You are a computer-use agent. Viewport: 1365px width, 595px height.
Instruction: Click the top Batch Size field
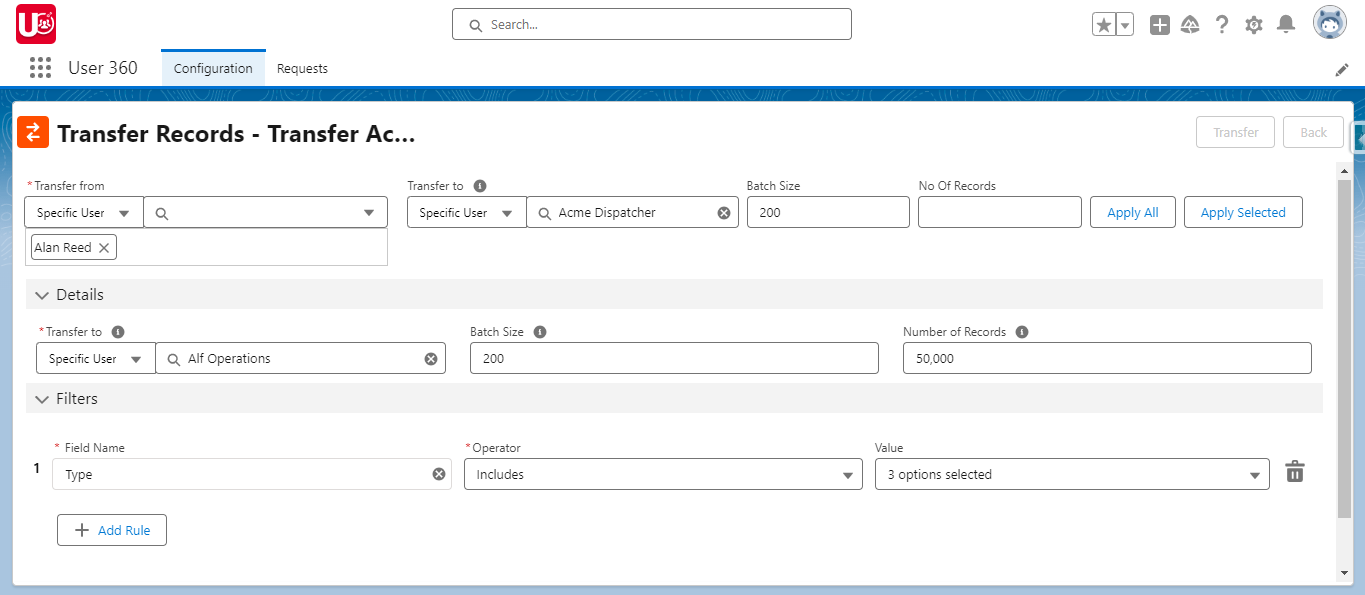pyautogui.click(x=828, y=212)
